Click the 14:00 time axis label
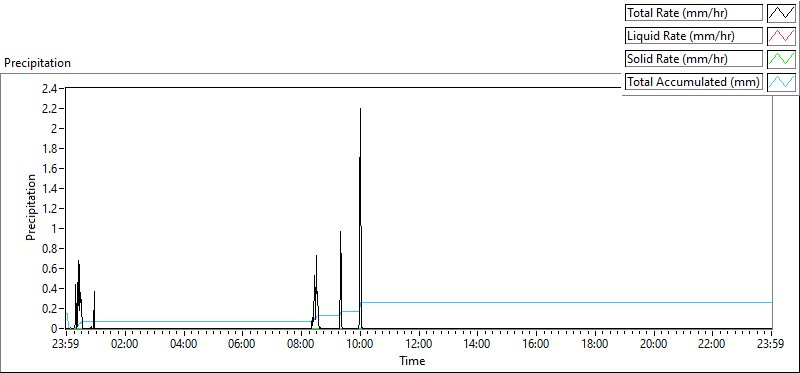 tap(478, 343)
